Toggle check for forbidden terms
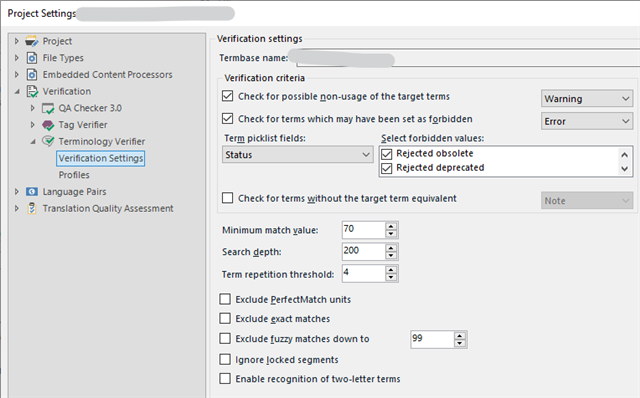This screenshot has height=398, width=640. tap(227, 119)
